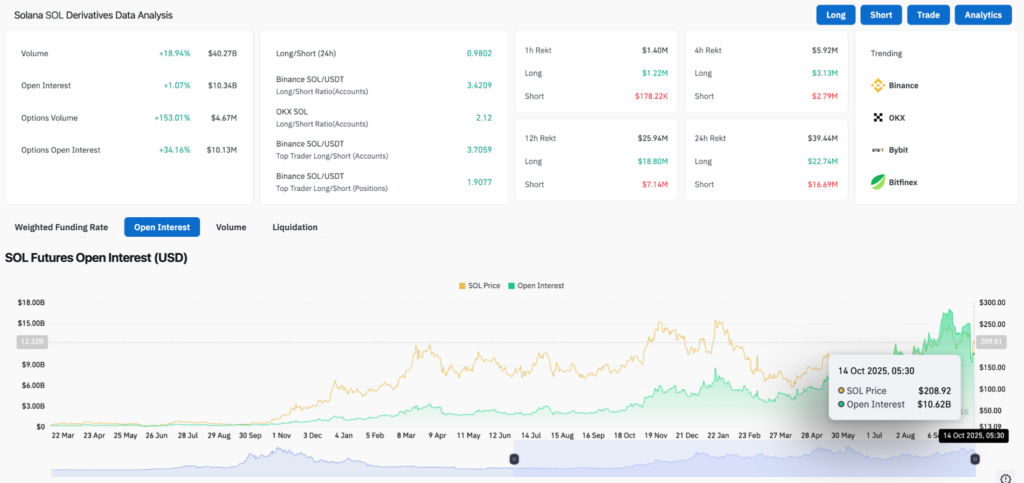Image resolution: width=1024 pixels, height=483 pixels.
Task: Toggle the Open Interest legend series
Action: tap(536, 286)
